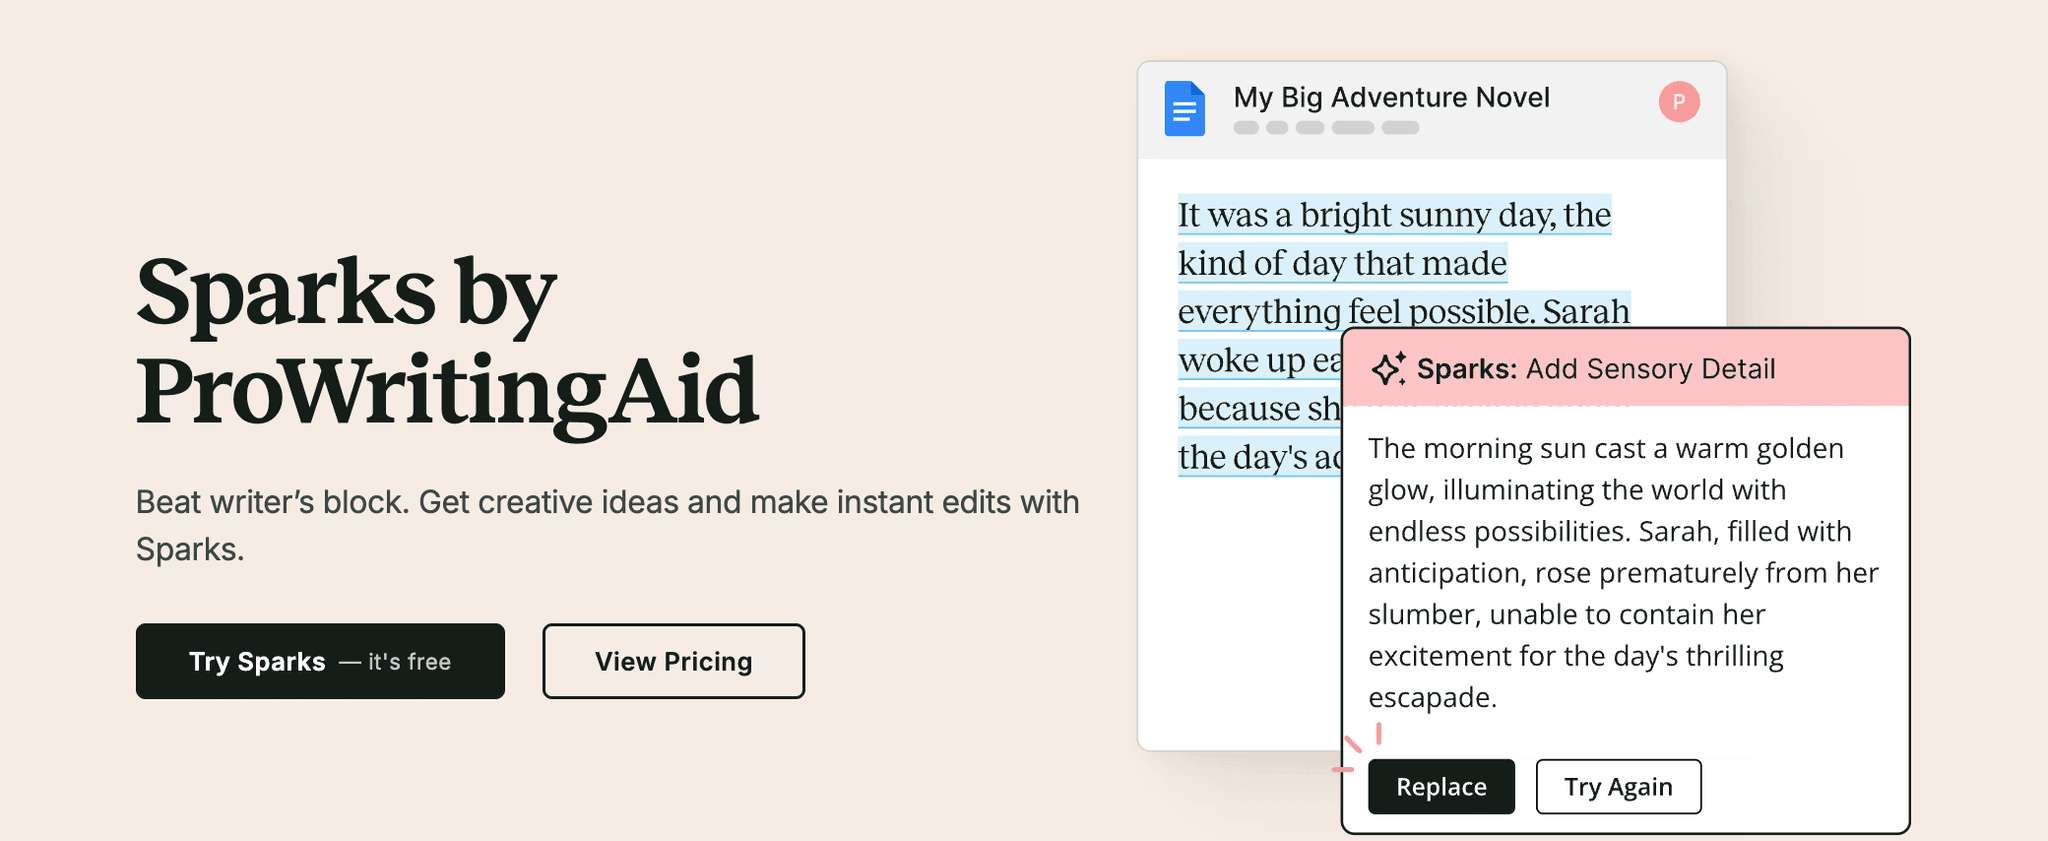2048x841 pixels.
Task: Click the last gray menu placeholder pill
Action: click(x=1400, y=128)
